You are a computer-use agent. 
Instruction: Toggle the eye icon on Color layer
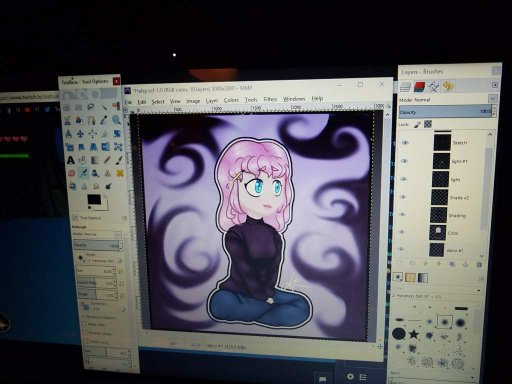(x=402, y=232)
